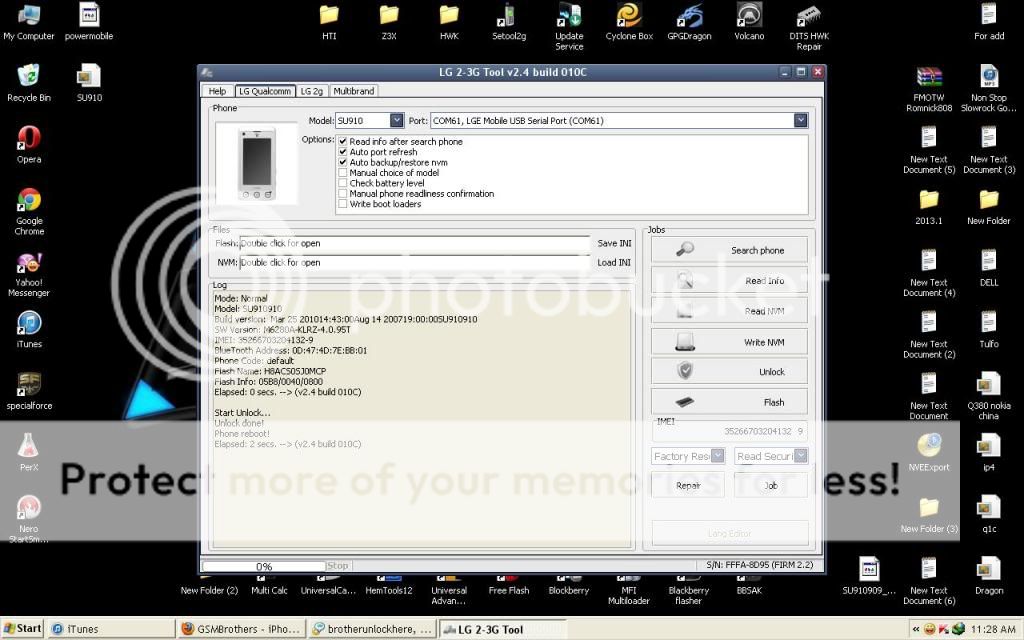
Task: Enable Manual choice of model
Action: (342, 172)
